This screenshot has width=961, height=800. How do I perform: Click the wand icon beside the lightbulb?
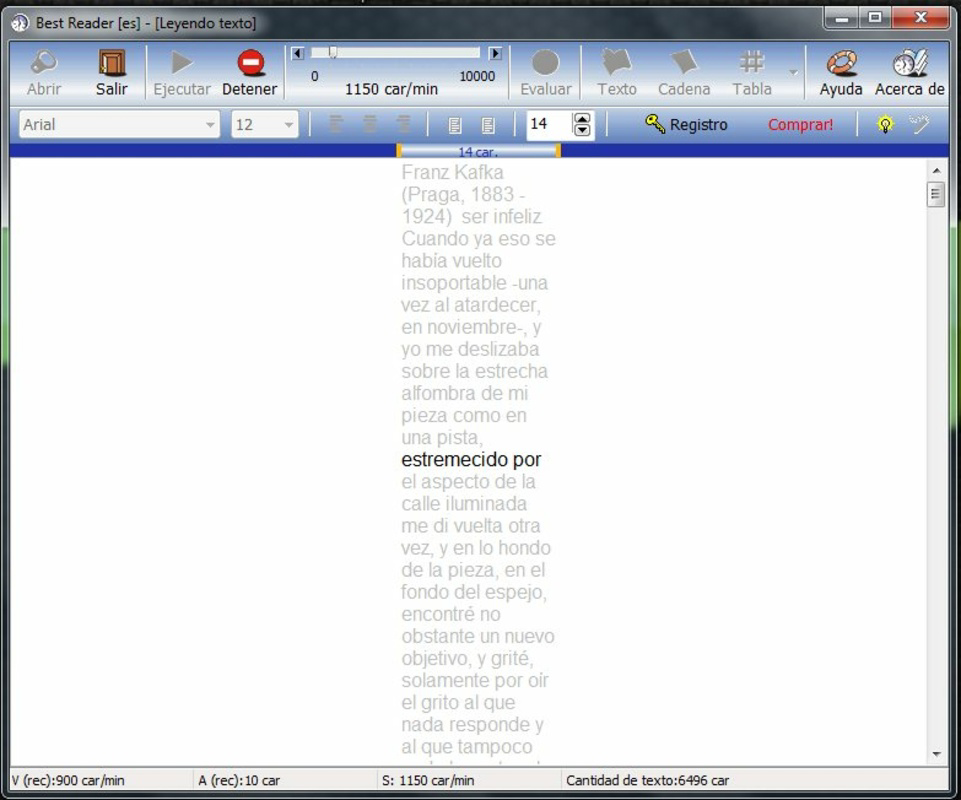coord(919,124)
